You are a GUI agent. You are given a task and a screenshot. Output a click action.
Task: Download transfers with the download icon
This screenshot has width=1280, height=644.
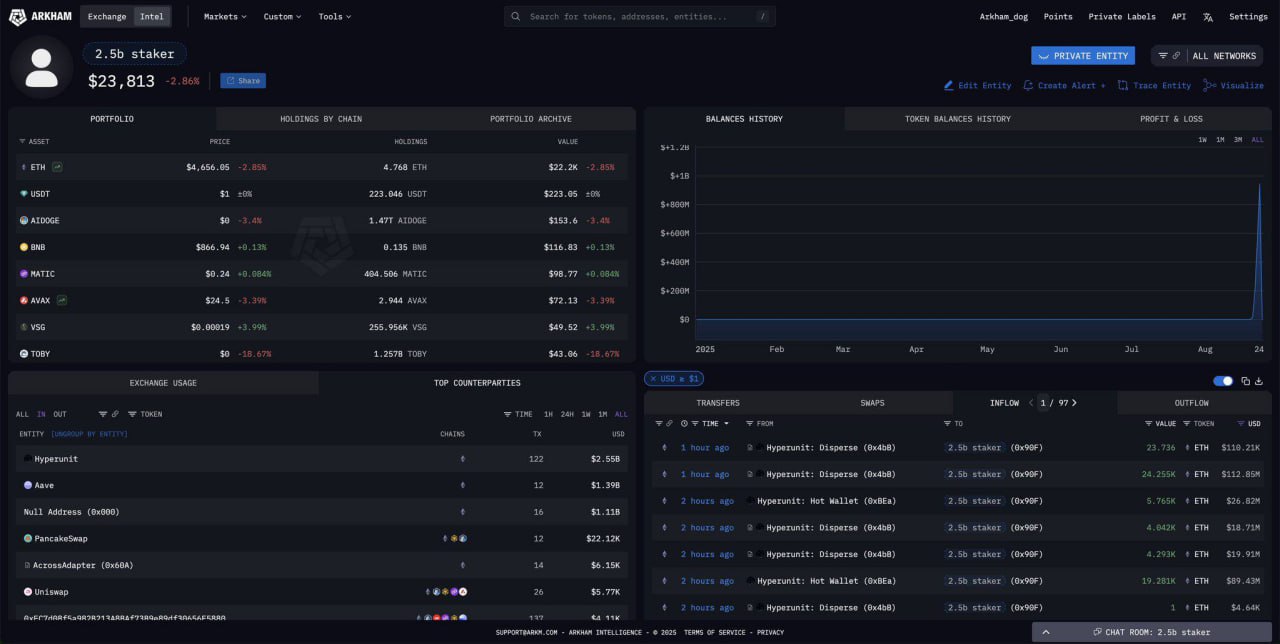[1259, 381]
